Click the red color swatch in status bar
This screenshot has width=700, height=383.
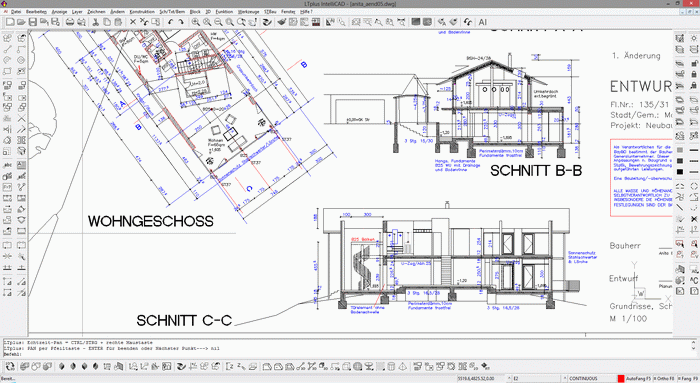coord(621,379)
